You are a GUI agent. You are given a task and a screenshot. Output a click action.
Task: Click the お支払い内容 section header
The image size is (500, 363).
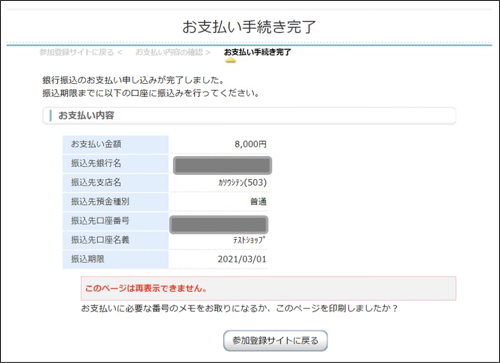coord(249,116)
